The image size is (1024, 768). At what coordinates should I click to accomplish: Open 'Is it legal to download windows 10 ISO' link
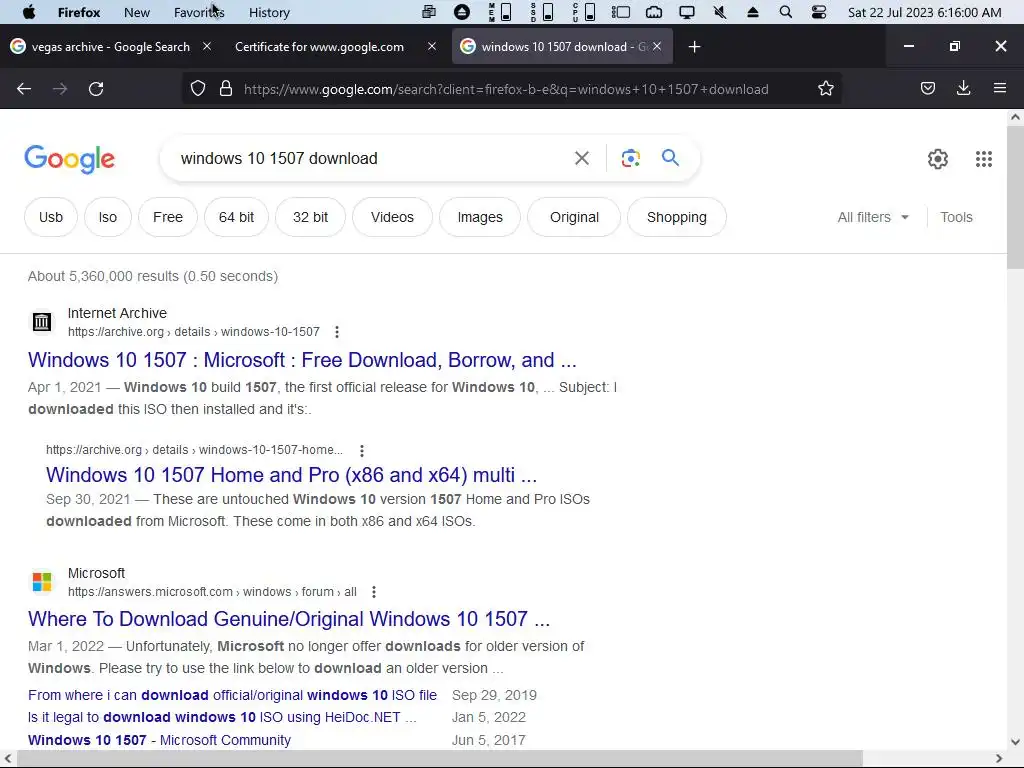222,717
